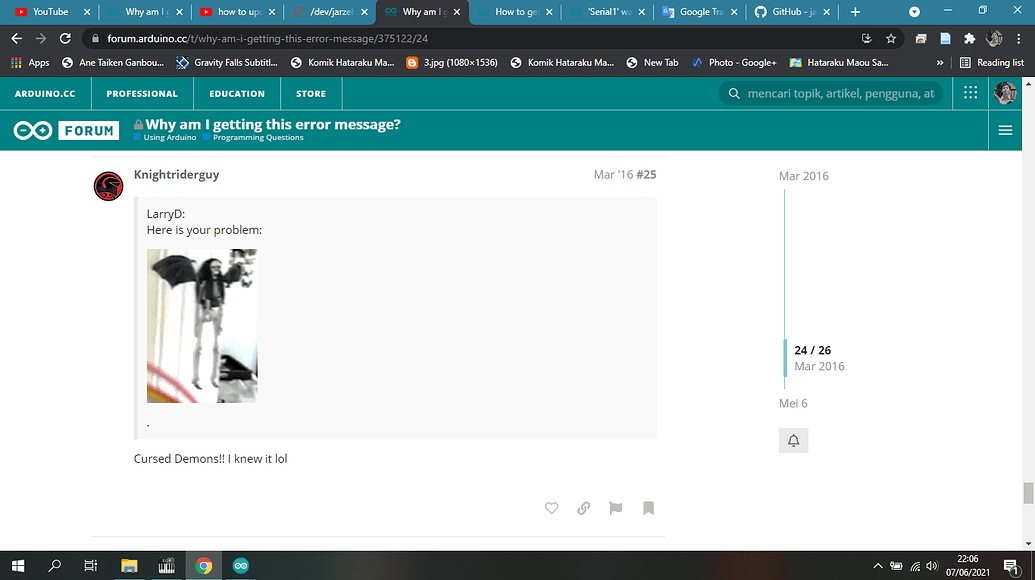Open the Arduino Forum home via the logo
This screenshot has height=580, width=1035.
tap(65, 130)
